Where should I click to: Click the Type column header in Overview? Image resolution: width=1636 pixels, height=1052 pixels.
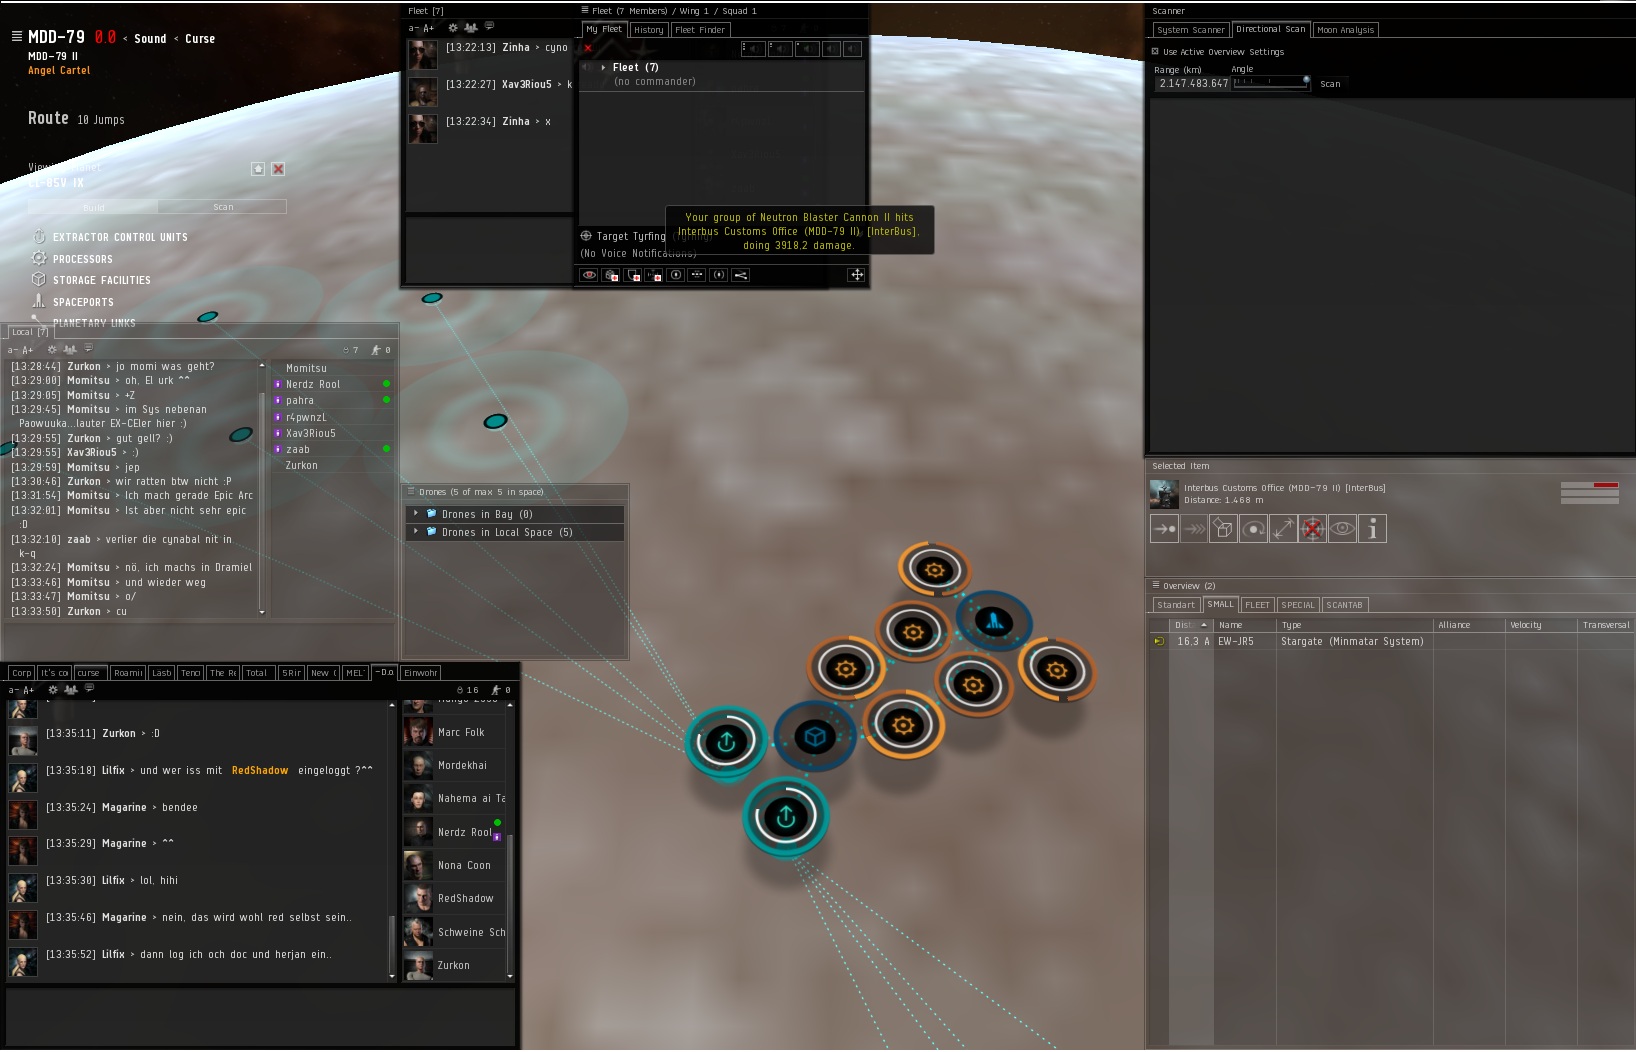[x=1354, y=625]
